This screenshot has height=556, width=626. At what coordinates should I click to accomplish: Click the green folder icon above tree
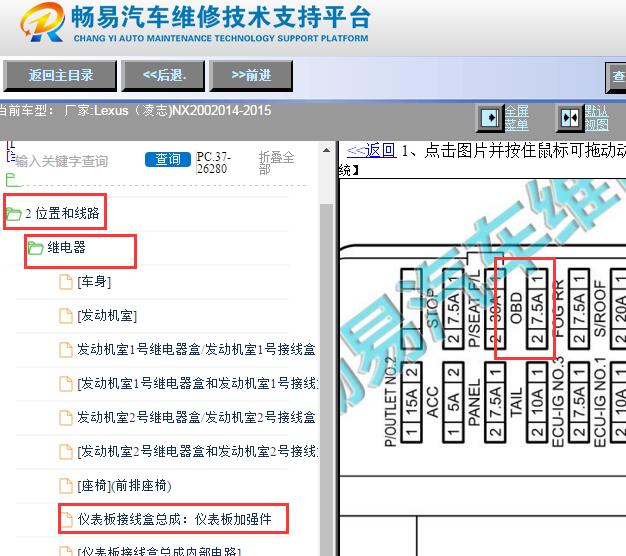click(x=13, y=180)
